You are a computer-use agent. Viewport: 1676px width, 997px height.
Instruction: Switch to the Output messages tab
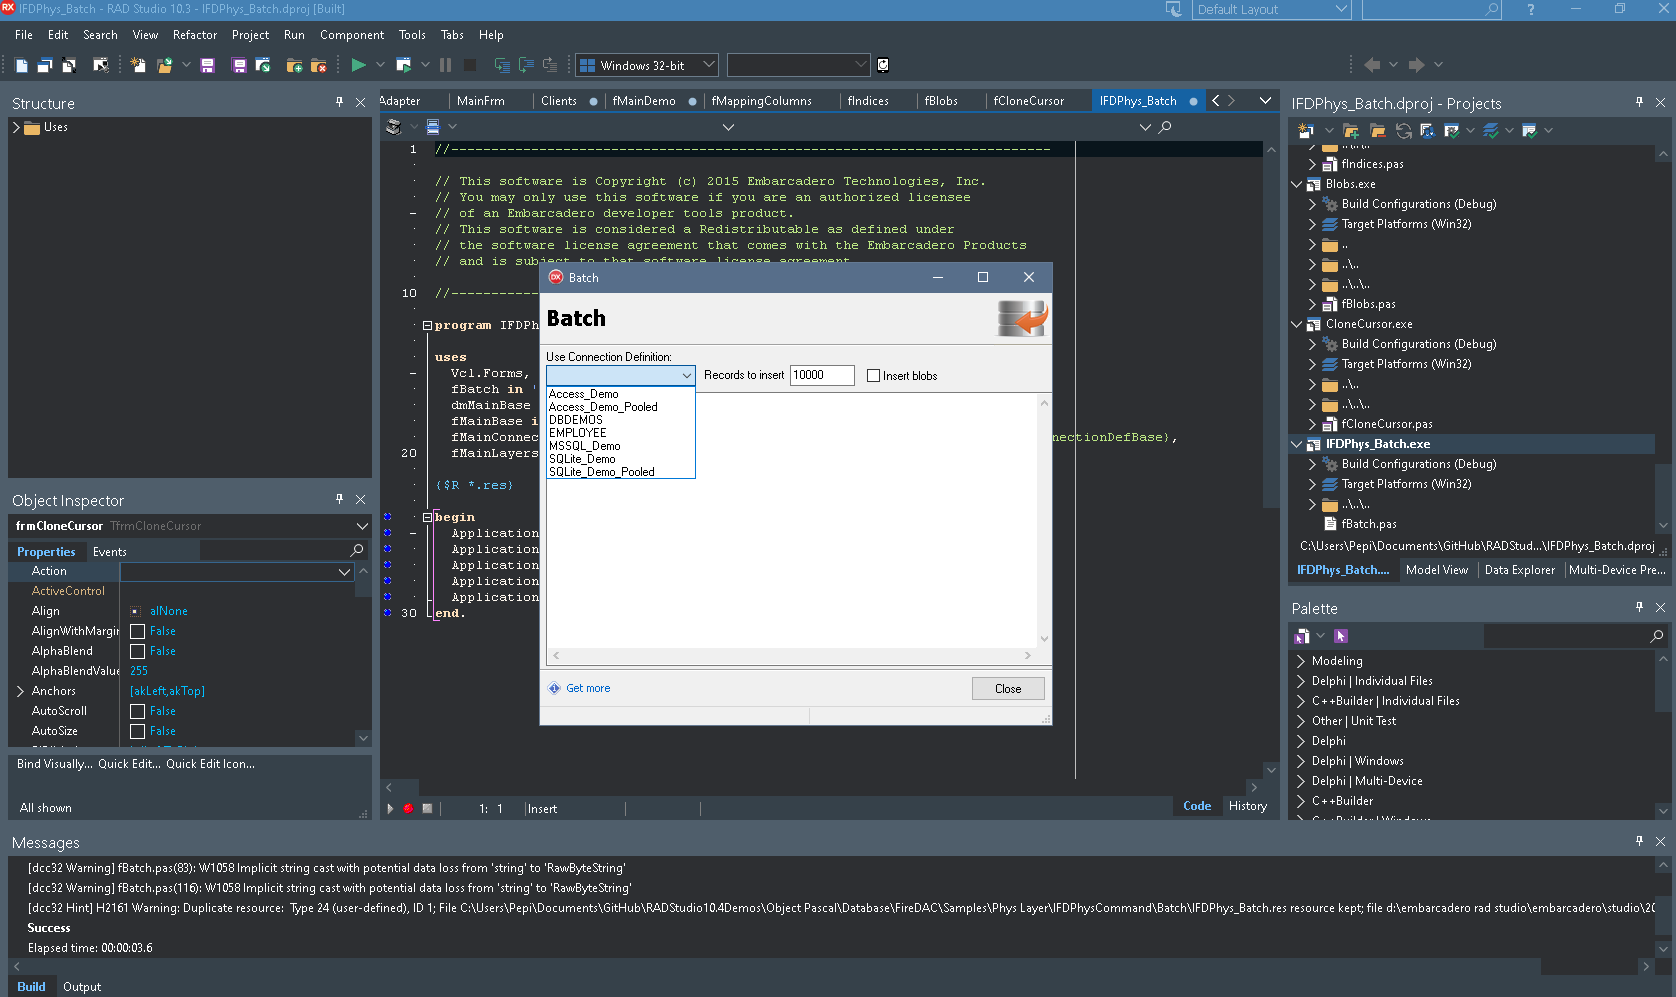82,987
